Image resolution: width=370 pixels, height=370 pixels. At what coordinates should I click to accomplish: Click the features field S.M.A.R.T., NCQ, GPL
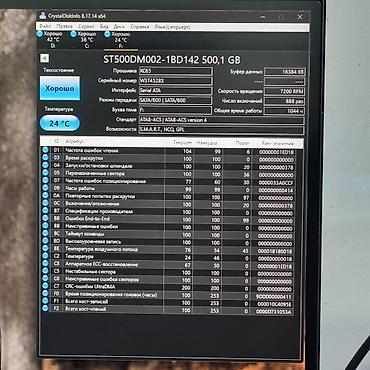(221, 129)
